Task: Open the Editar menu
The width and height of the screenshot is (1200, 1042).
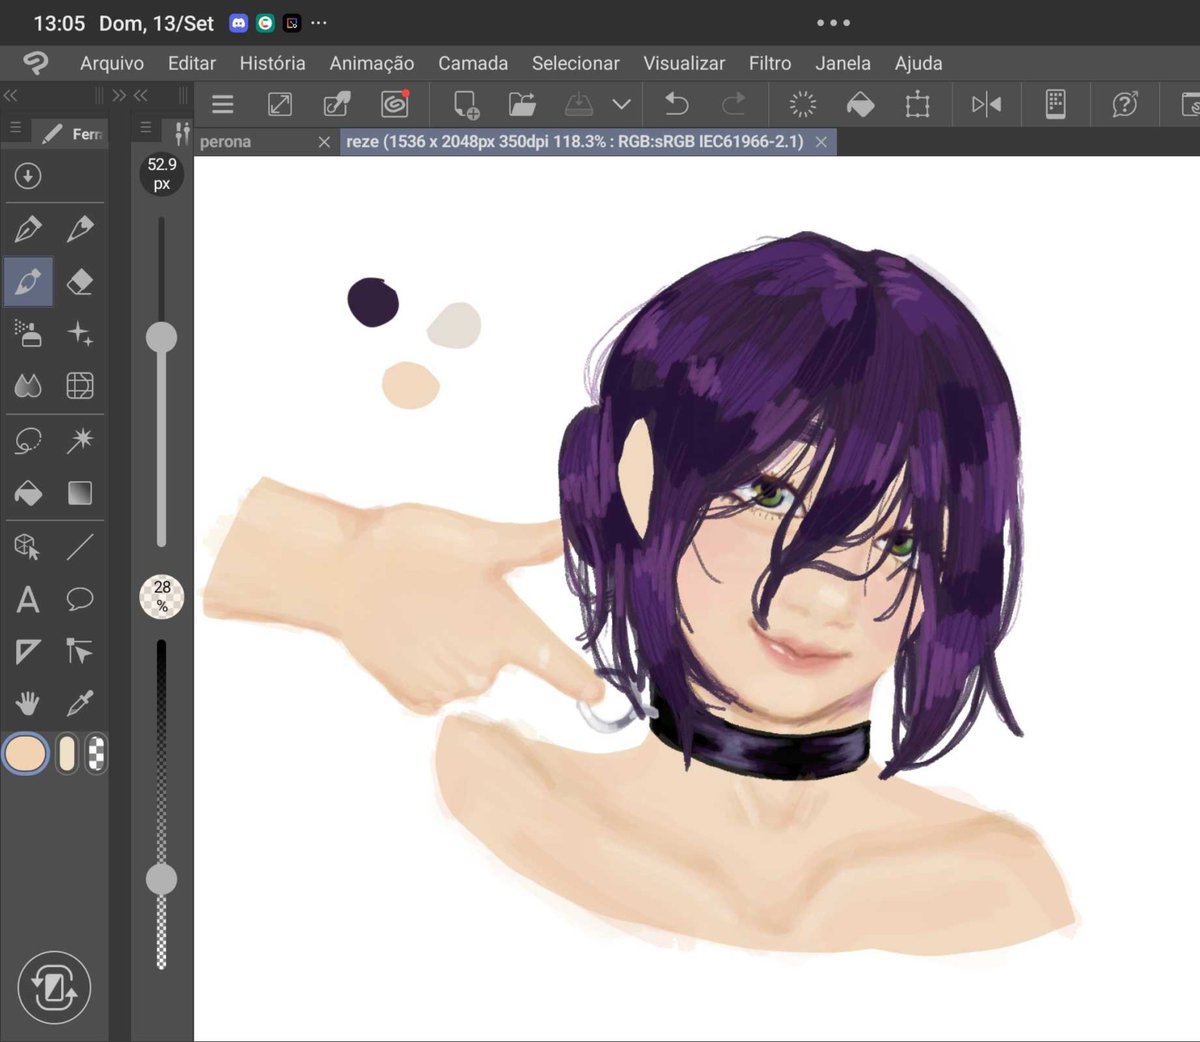Action: click(x=192, y=63)
